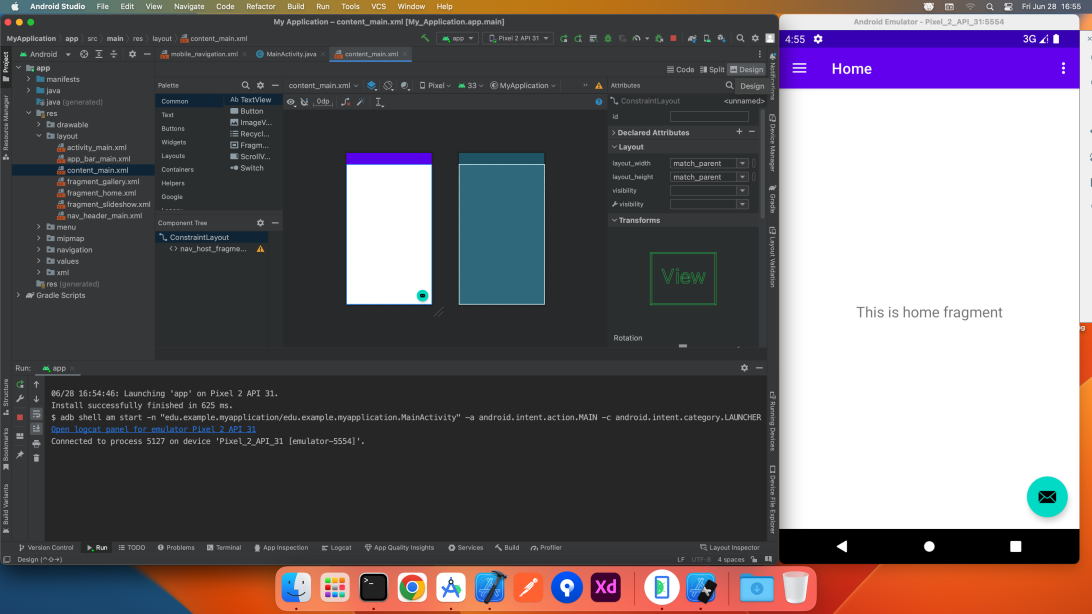Viewport: 1092px width, 614px height.
Task: Open the layout_width value dropdown
Action: (x=742, y=164)
